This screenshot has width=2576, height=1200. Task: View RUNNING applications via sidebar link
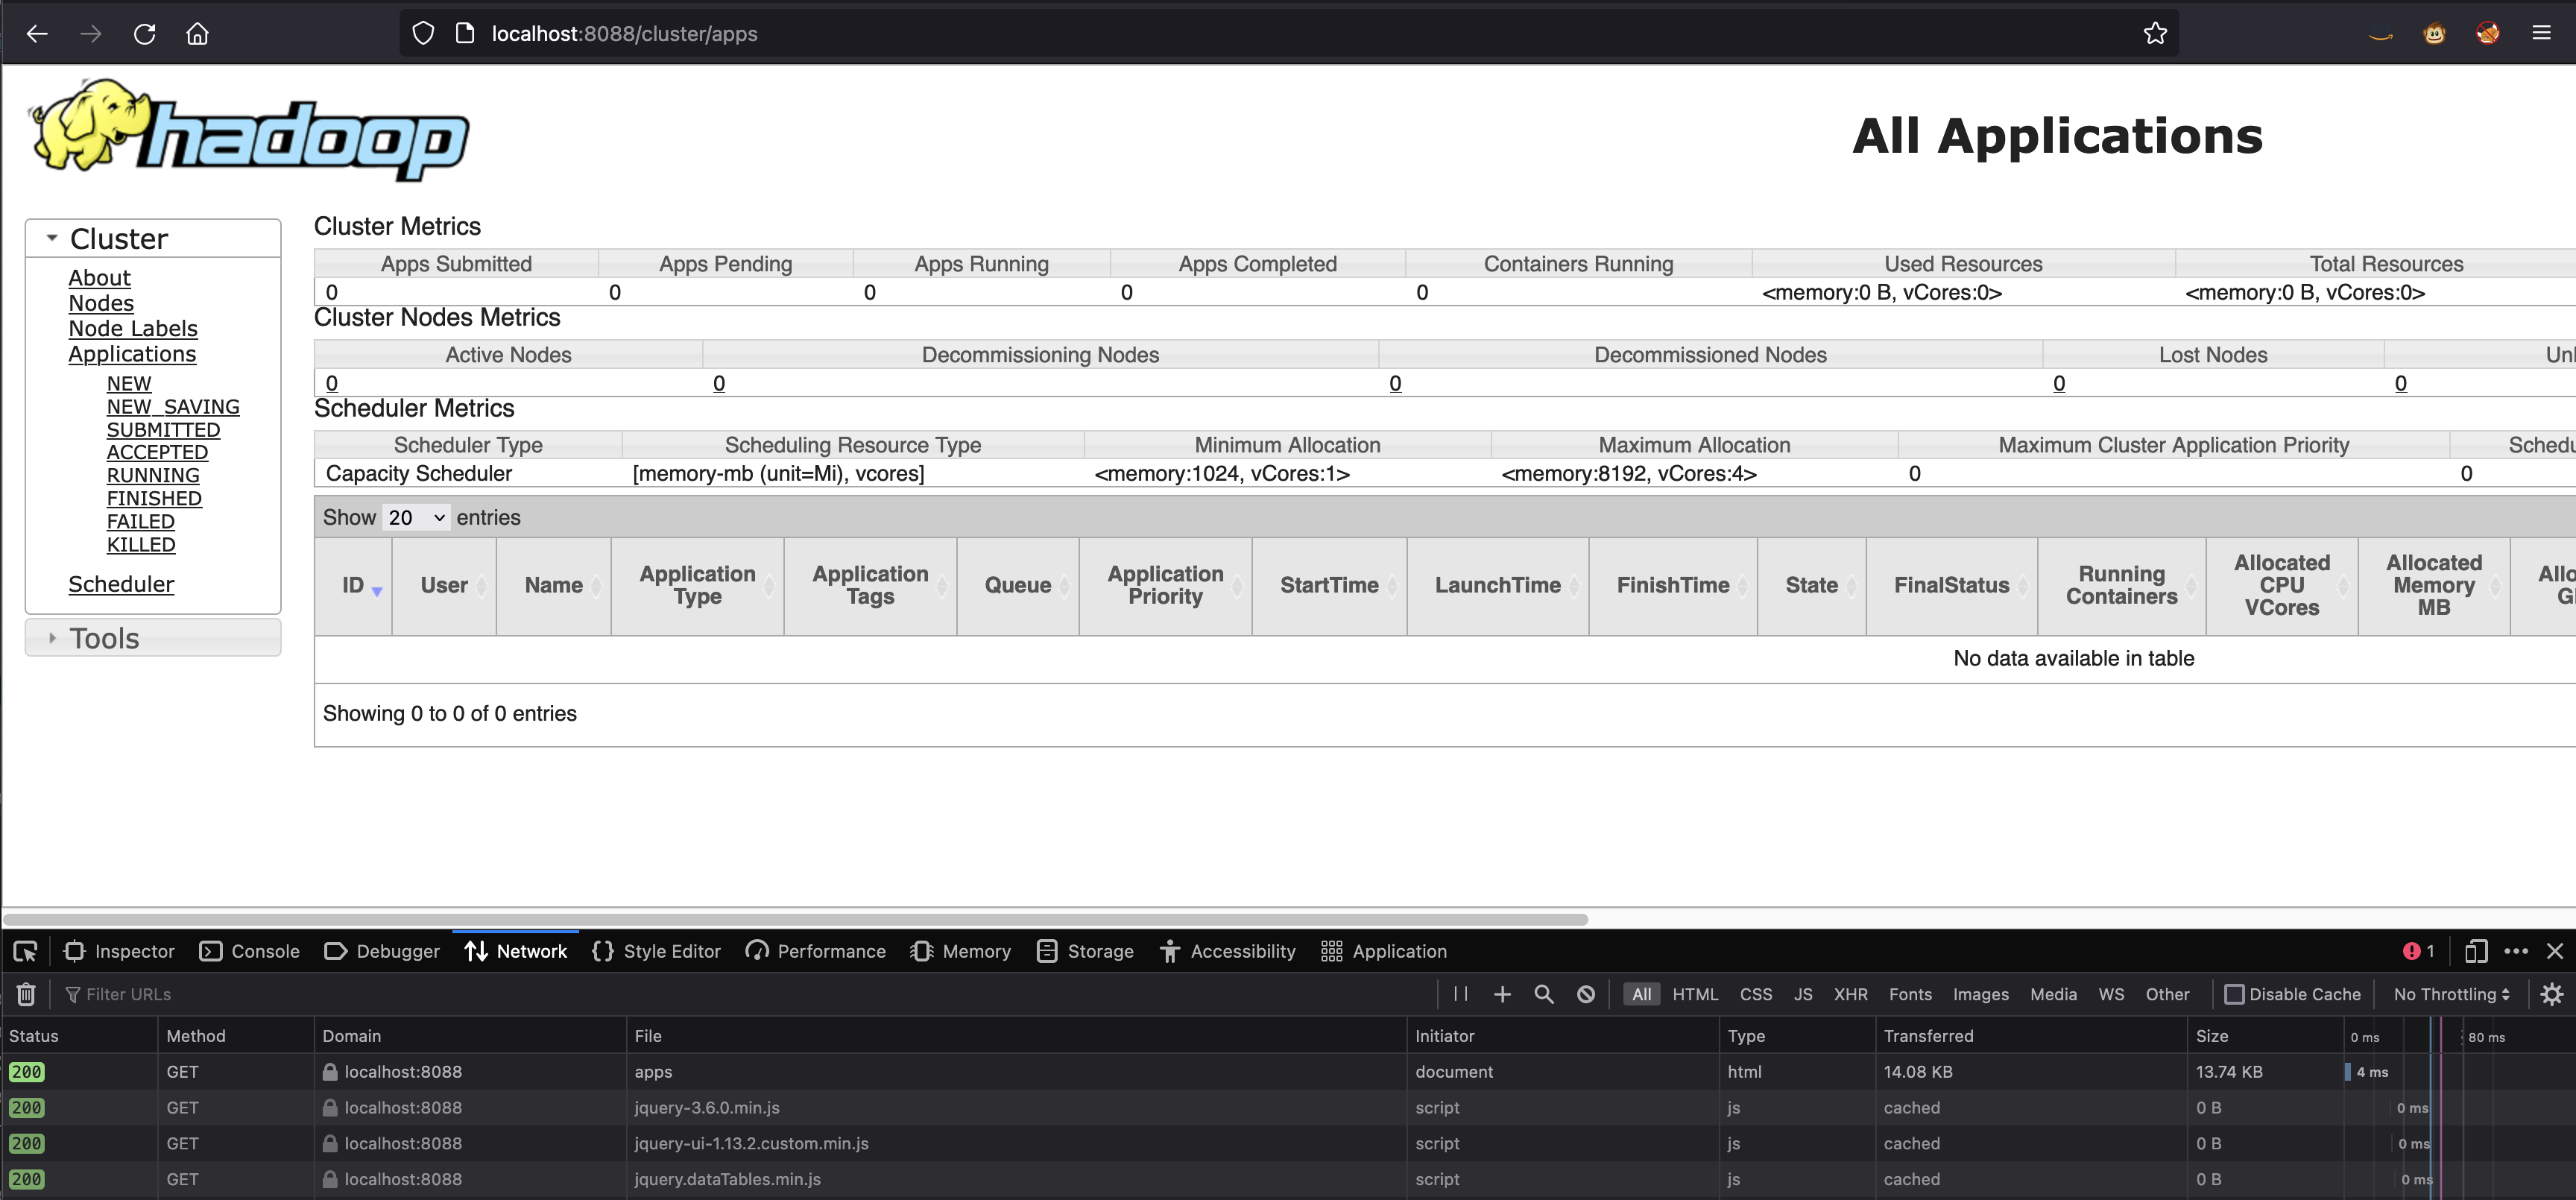[x=152, y=475]
